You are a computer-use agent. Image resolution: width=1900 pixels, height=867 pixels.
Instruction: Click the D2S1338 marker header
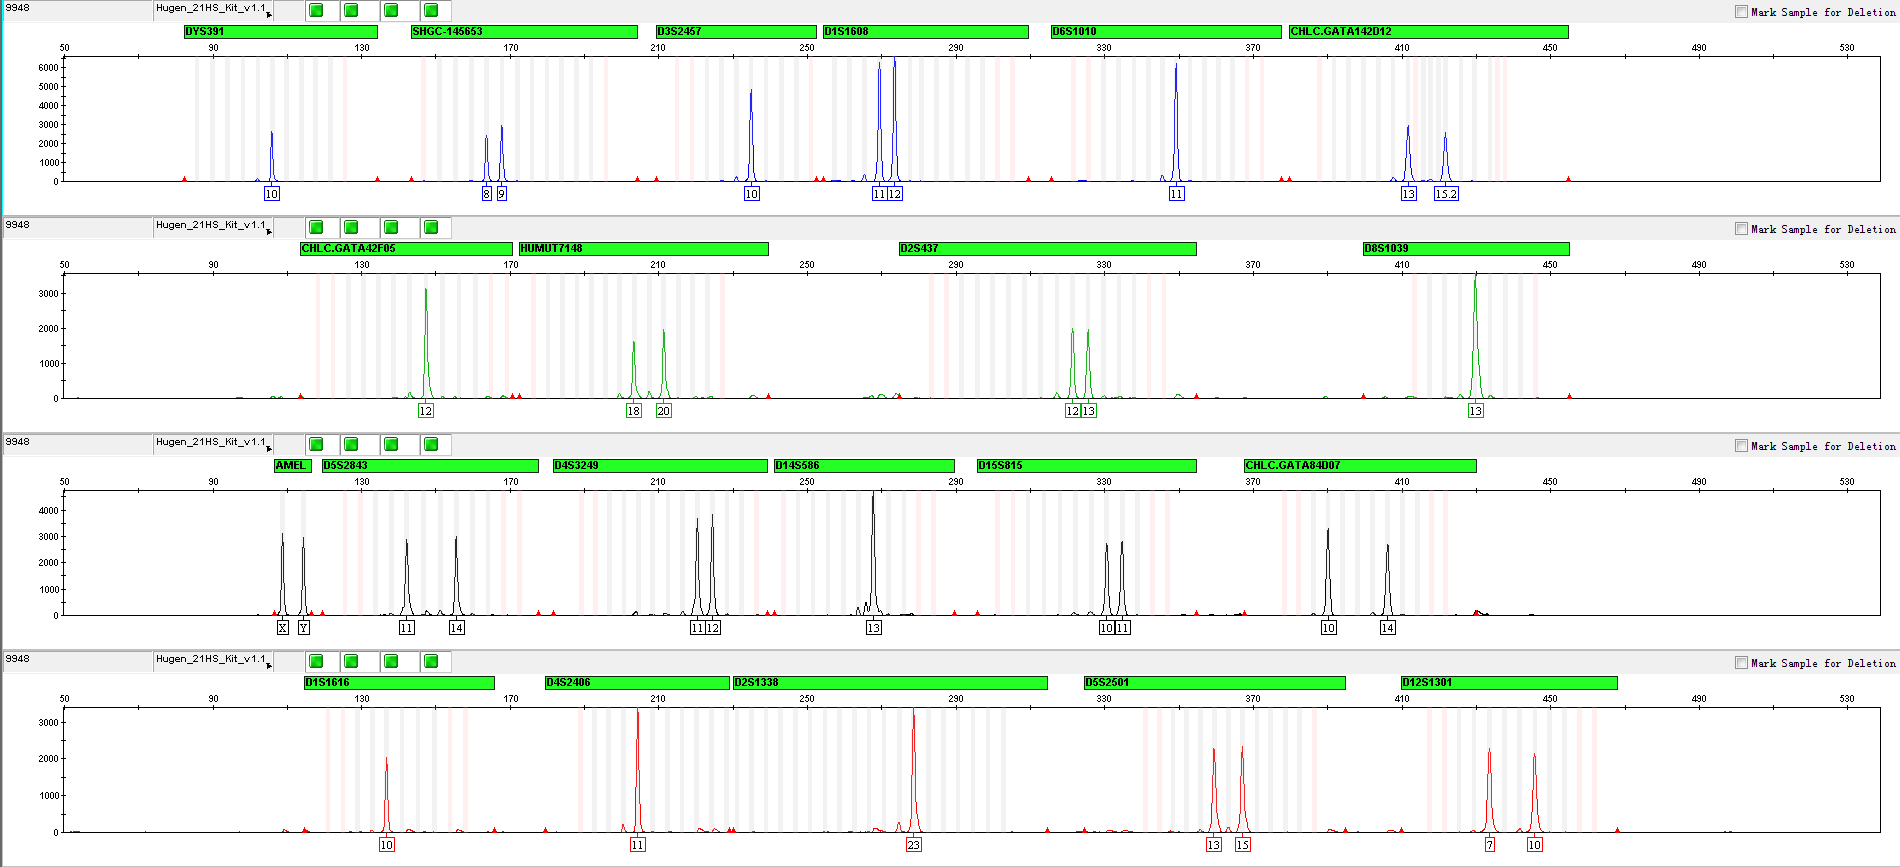click(890, 683)
